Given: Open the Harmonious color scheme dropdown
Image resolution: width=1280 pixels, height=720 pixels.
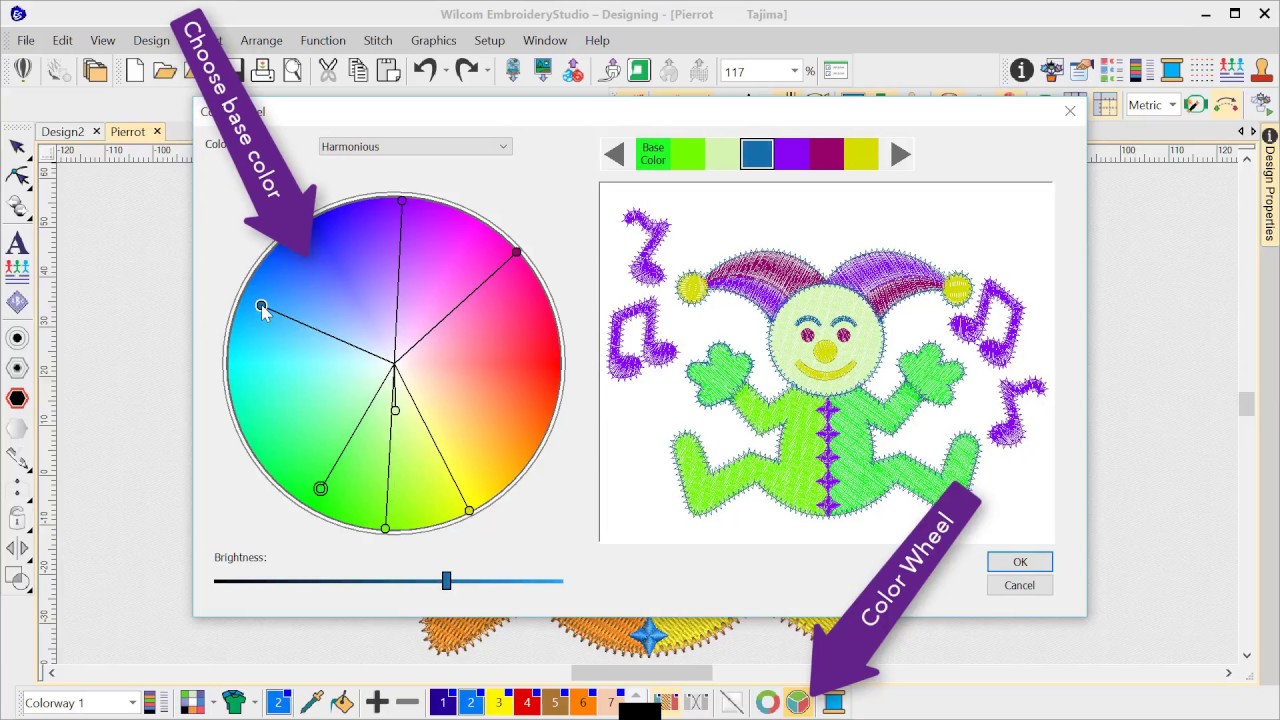Looking at the screenshot, I should click(x=415, y=147).
